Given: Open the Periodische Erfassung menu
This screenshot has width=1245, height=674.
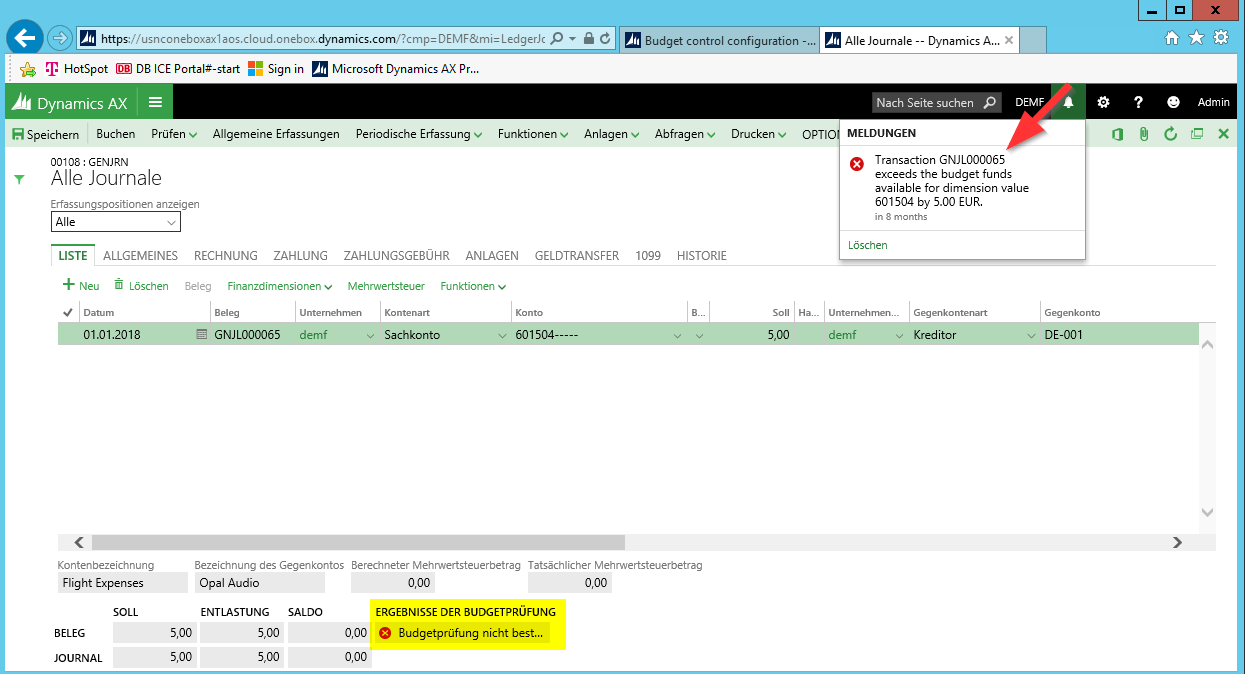Looking at the screenshot, I should pos(419,134).
